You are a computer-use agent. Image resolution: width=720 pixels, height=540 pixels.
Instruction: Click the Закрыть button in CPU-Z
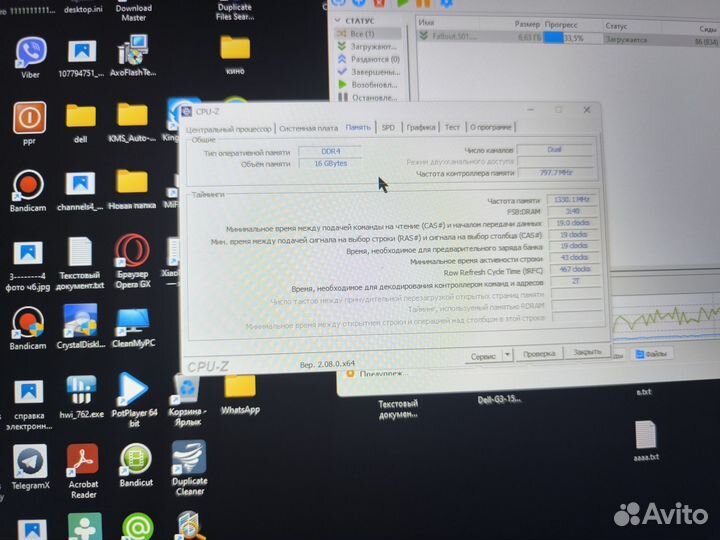tap(587, 352)
